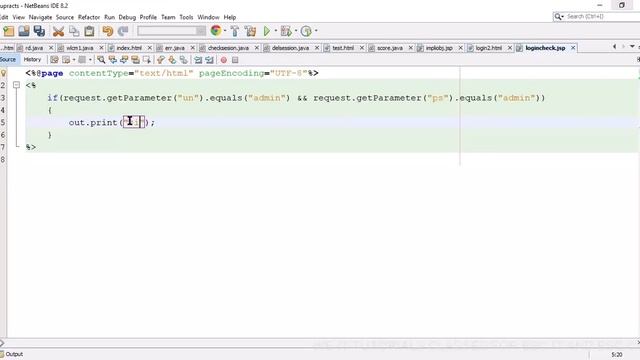Screen dimensions: 640x360
Task: Click the lightbulb hint icon on line 1
Action: [3, 73]
